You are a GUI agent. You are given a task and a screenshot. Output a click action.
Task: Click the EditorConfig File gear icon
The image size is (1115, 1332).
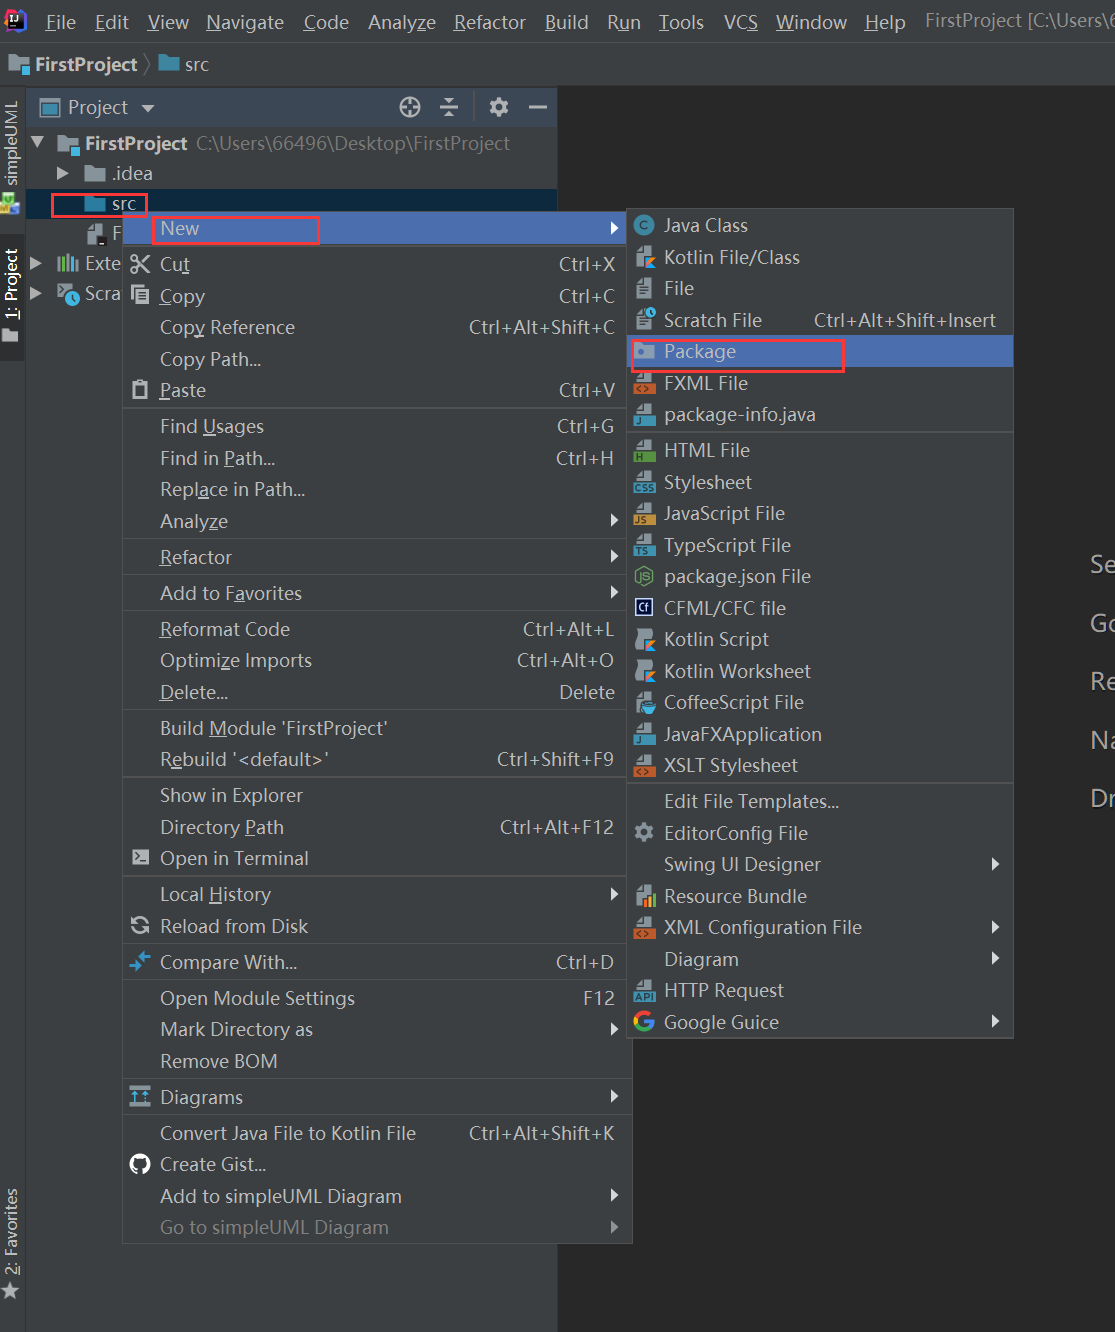[645, 833]
